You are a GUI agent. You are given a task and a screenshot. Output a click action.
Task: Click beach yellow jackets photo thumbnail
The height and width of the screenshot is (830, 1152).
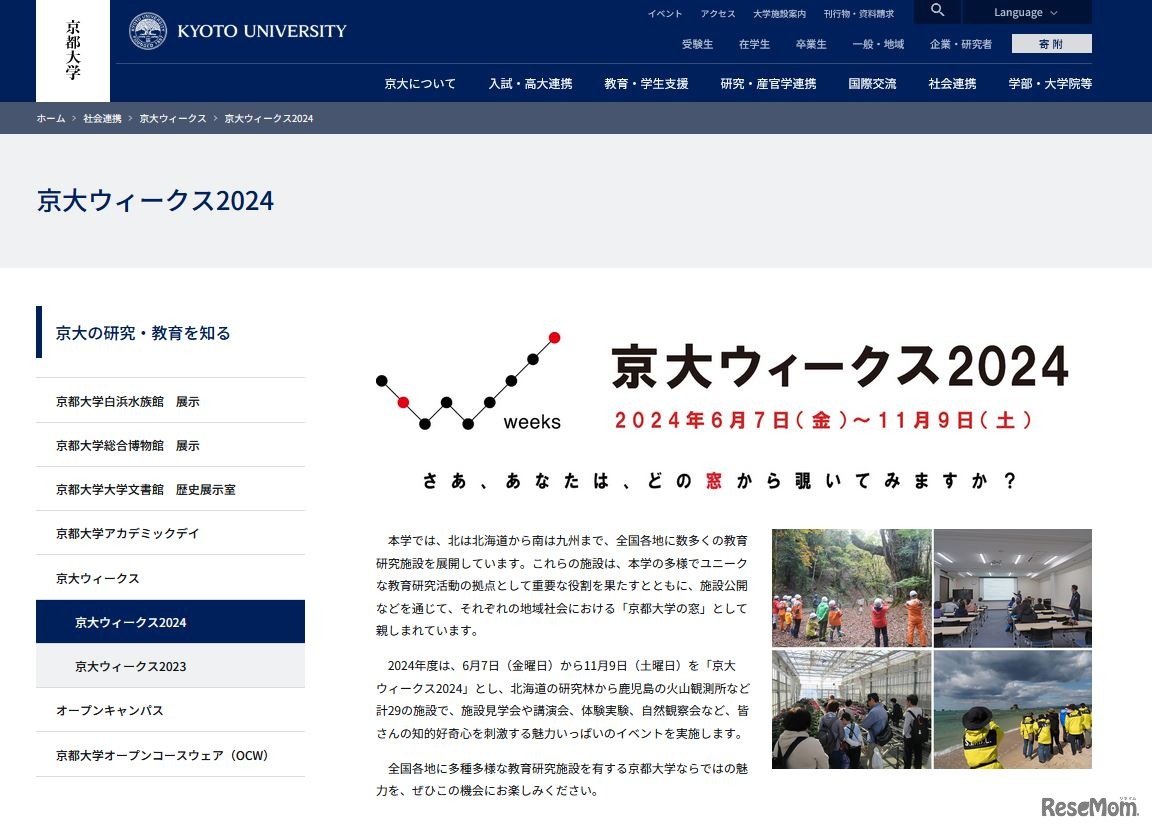(x=1013, y=710)
